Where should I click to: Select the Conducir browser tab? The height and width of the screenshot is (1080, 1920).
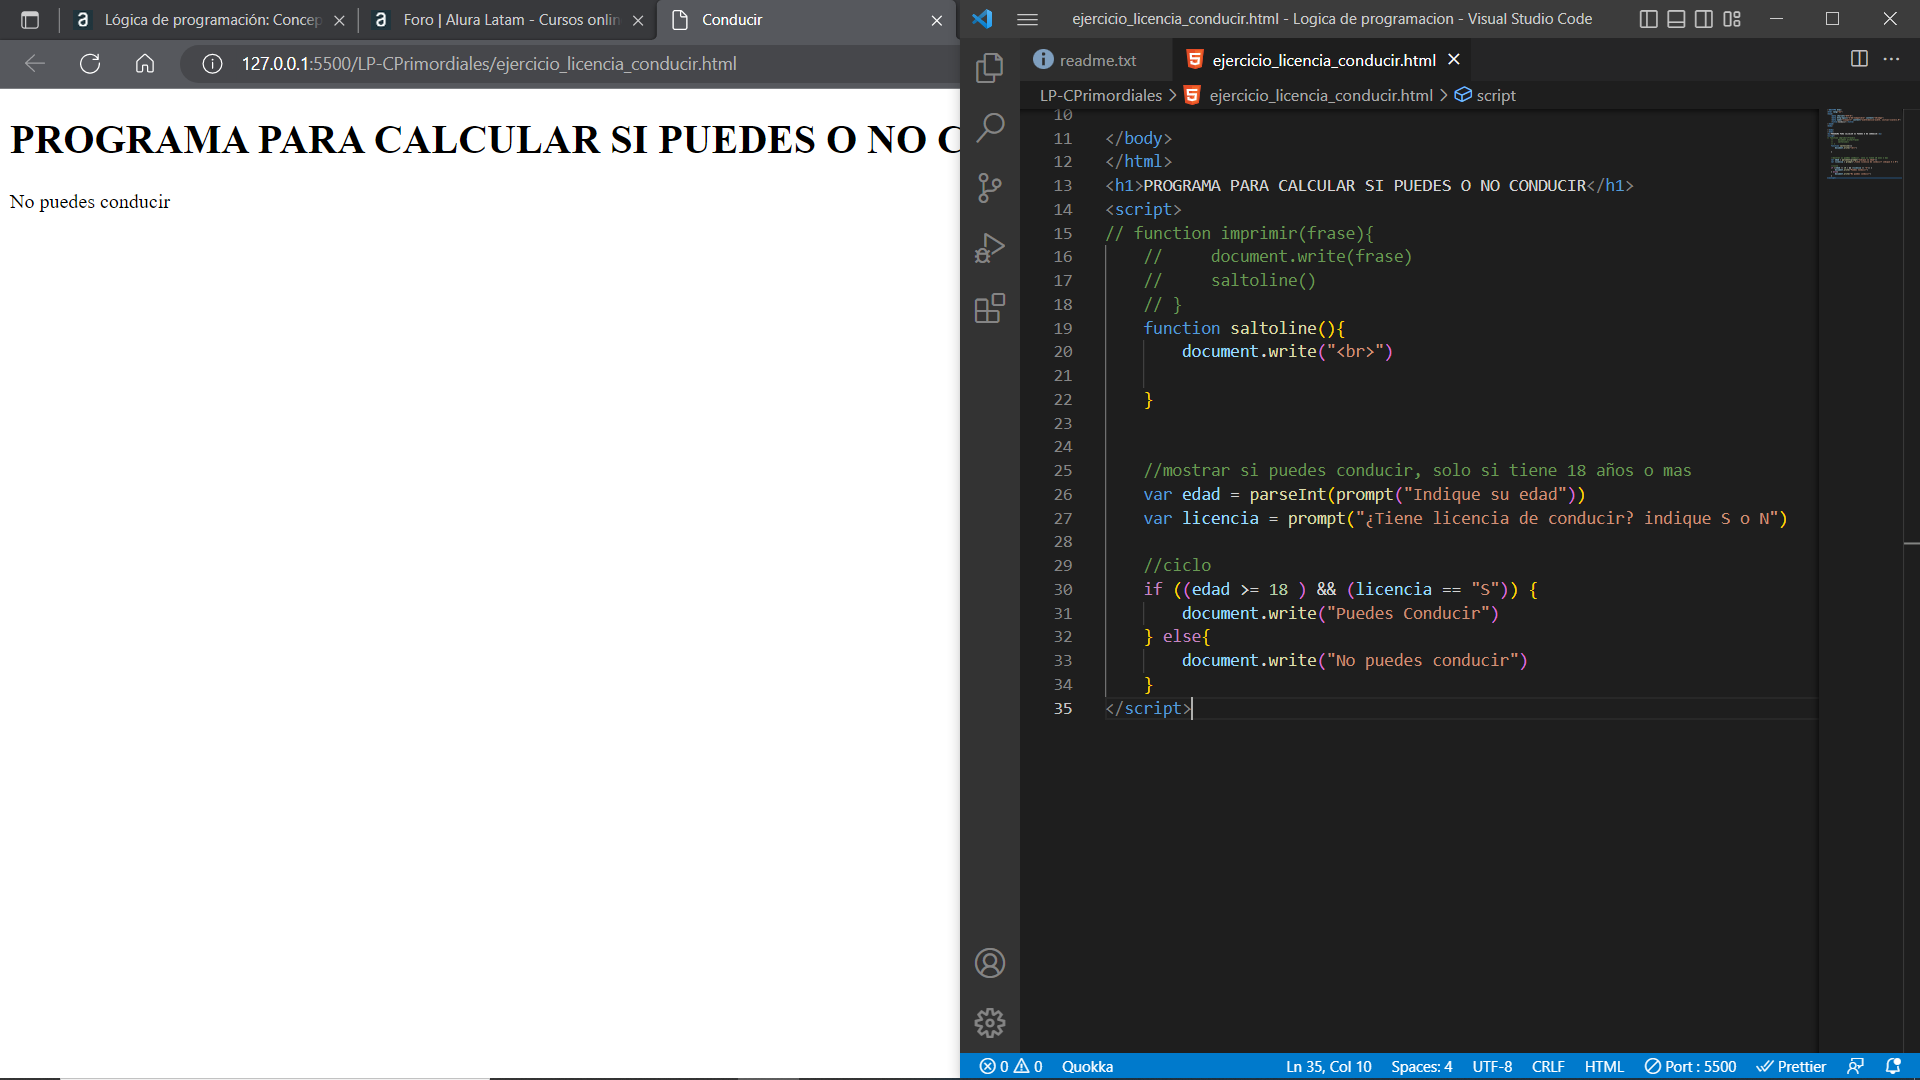tap(805, 20)
